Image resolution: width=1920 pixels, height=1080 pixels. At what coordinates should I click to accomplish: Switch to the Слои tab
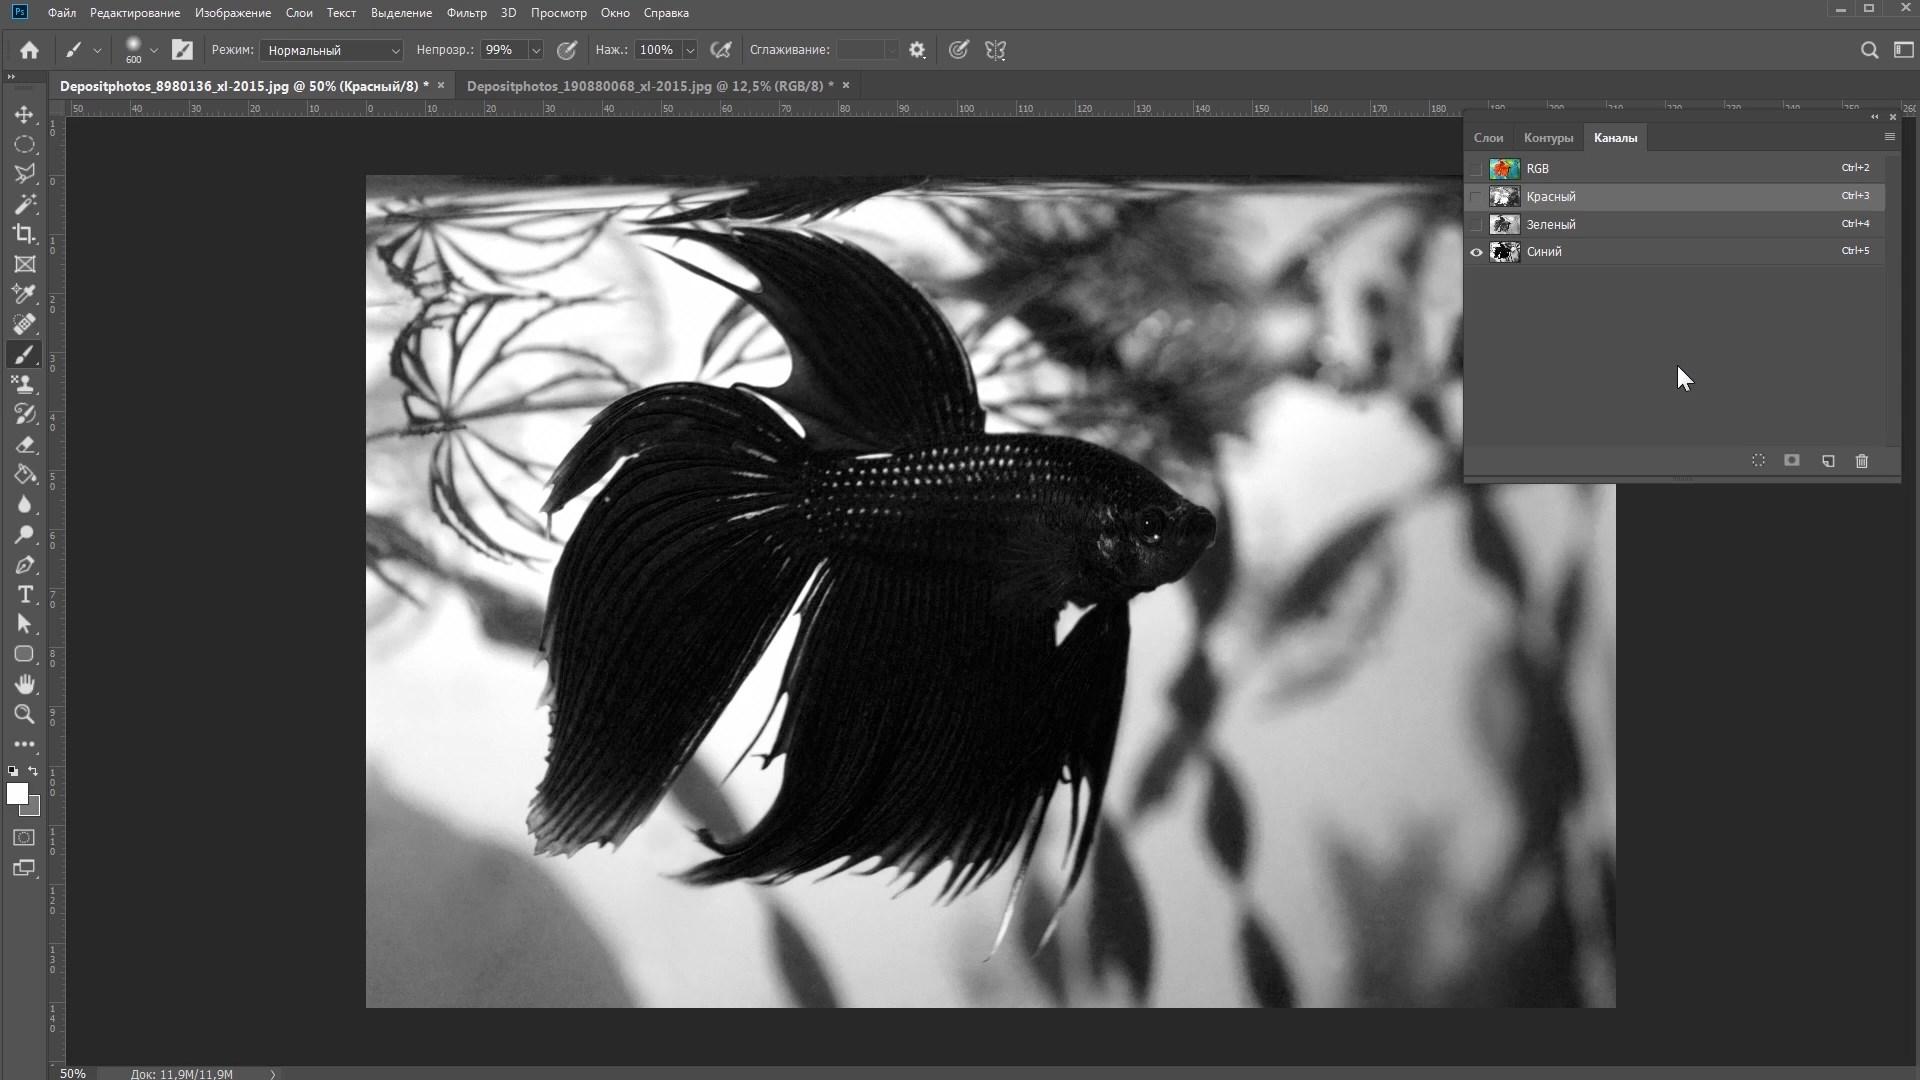pyautogui.click(x=1488, y=138)
